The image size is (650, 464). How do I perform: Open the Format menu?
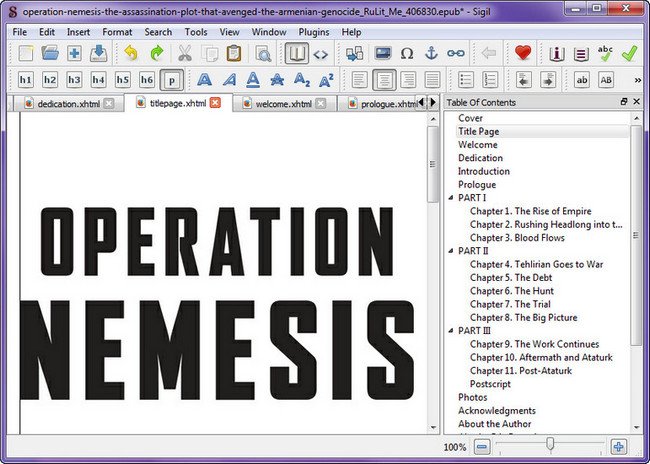tap(117, 32)
